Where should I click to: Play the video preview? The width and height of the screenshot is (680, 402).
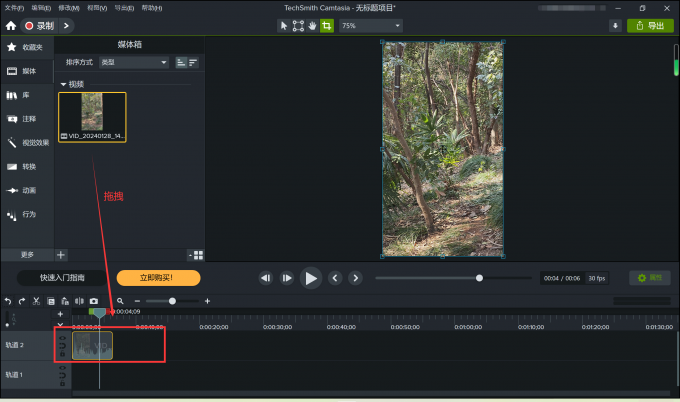click(x=311, y=278)
